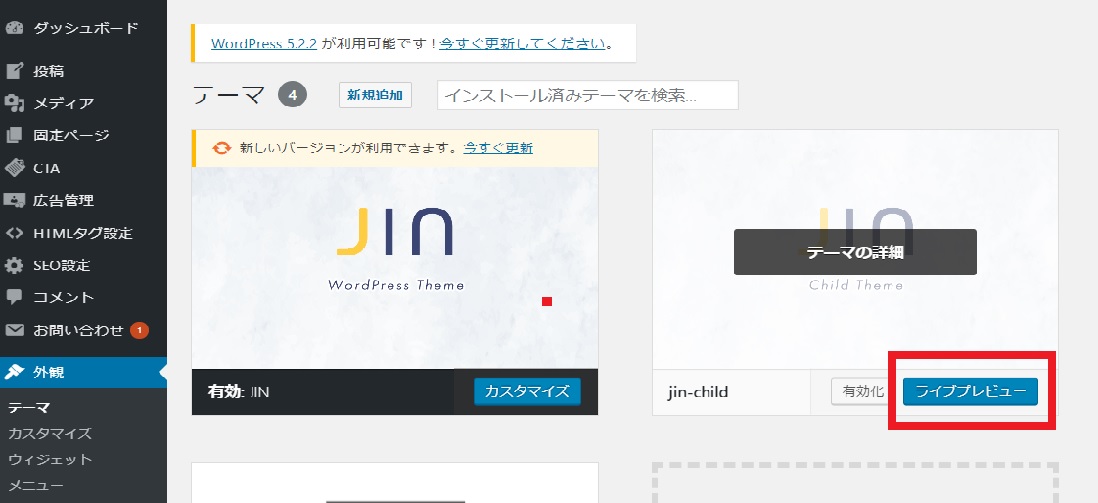Click the JIN WordPress Theme thumbnail
1098x503 pixels.
[395, 268]
